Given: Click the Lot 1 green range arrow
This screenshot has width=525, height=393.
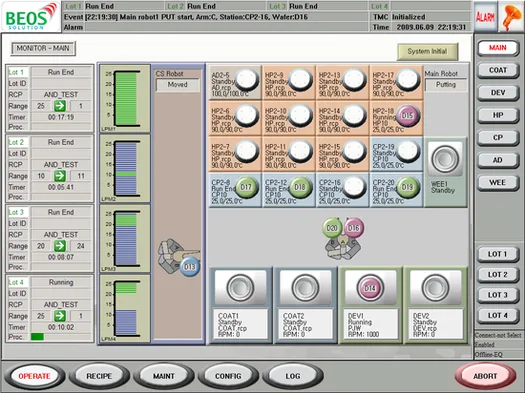Looking at the screenshot, I should (60, 106).
